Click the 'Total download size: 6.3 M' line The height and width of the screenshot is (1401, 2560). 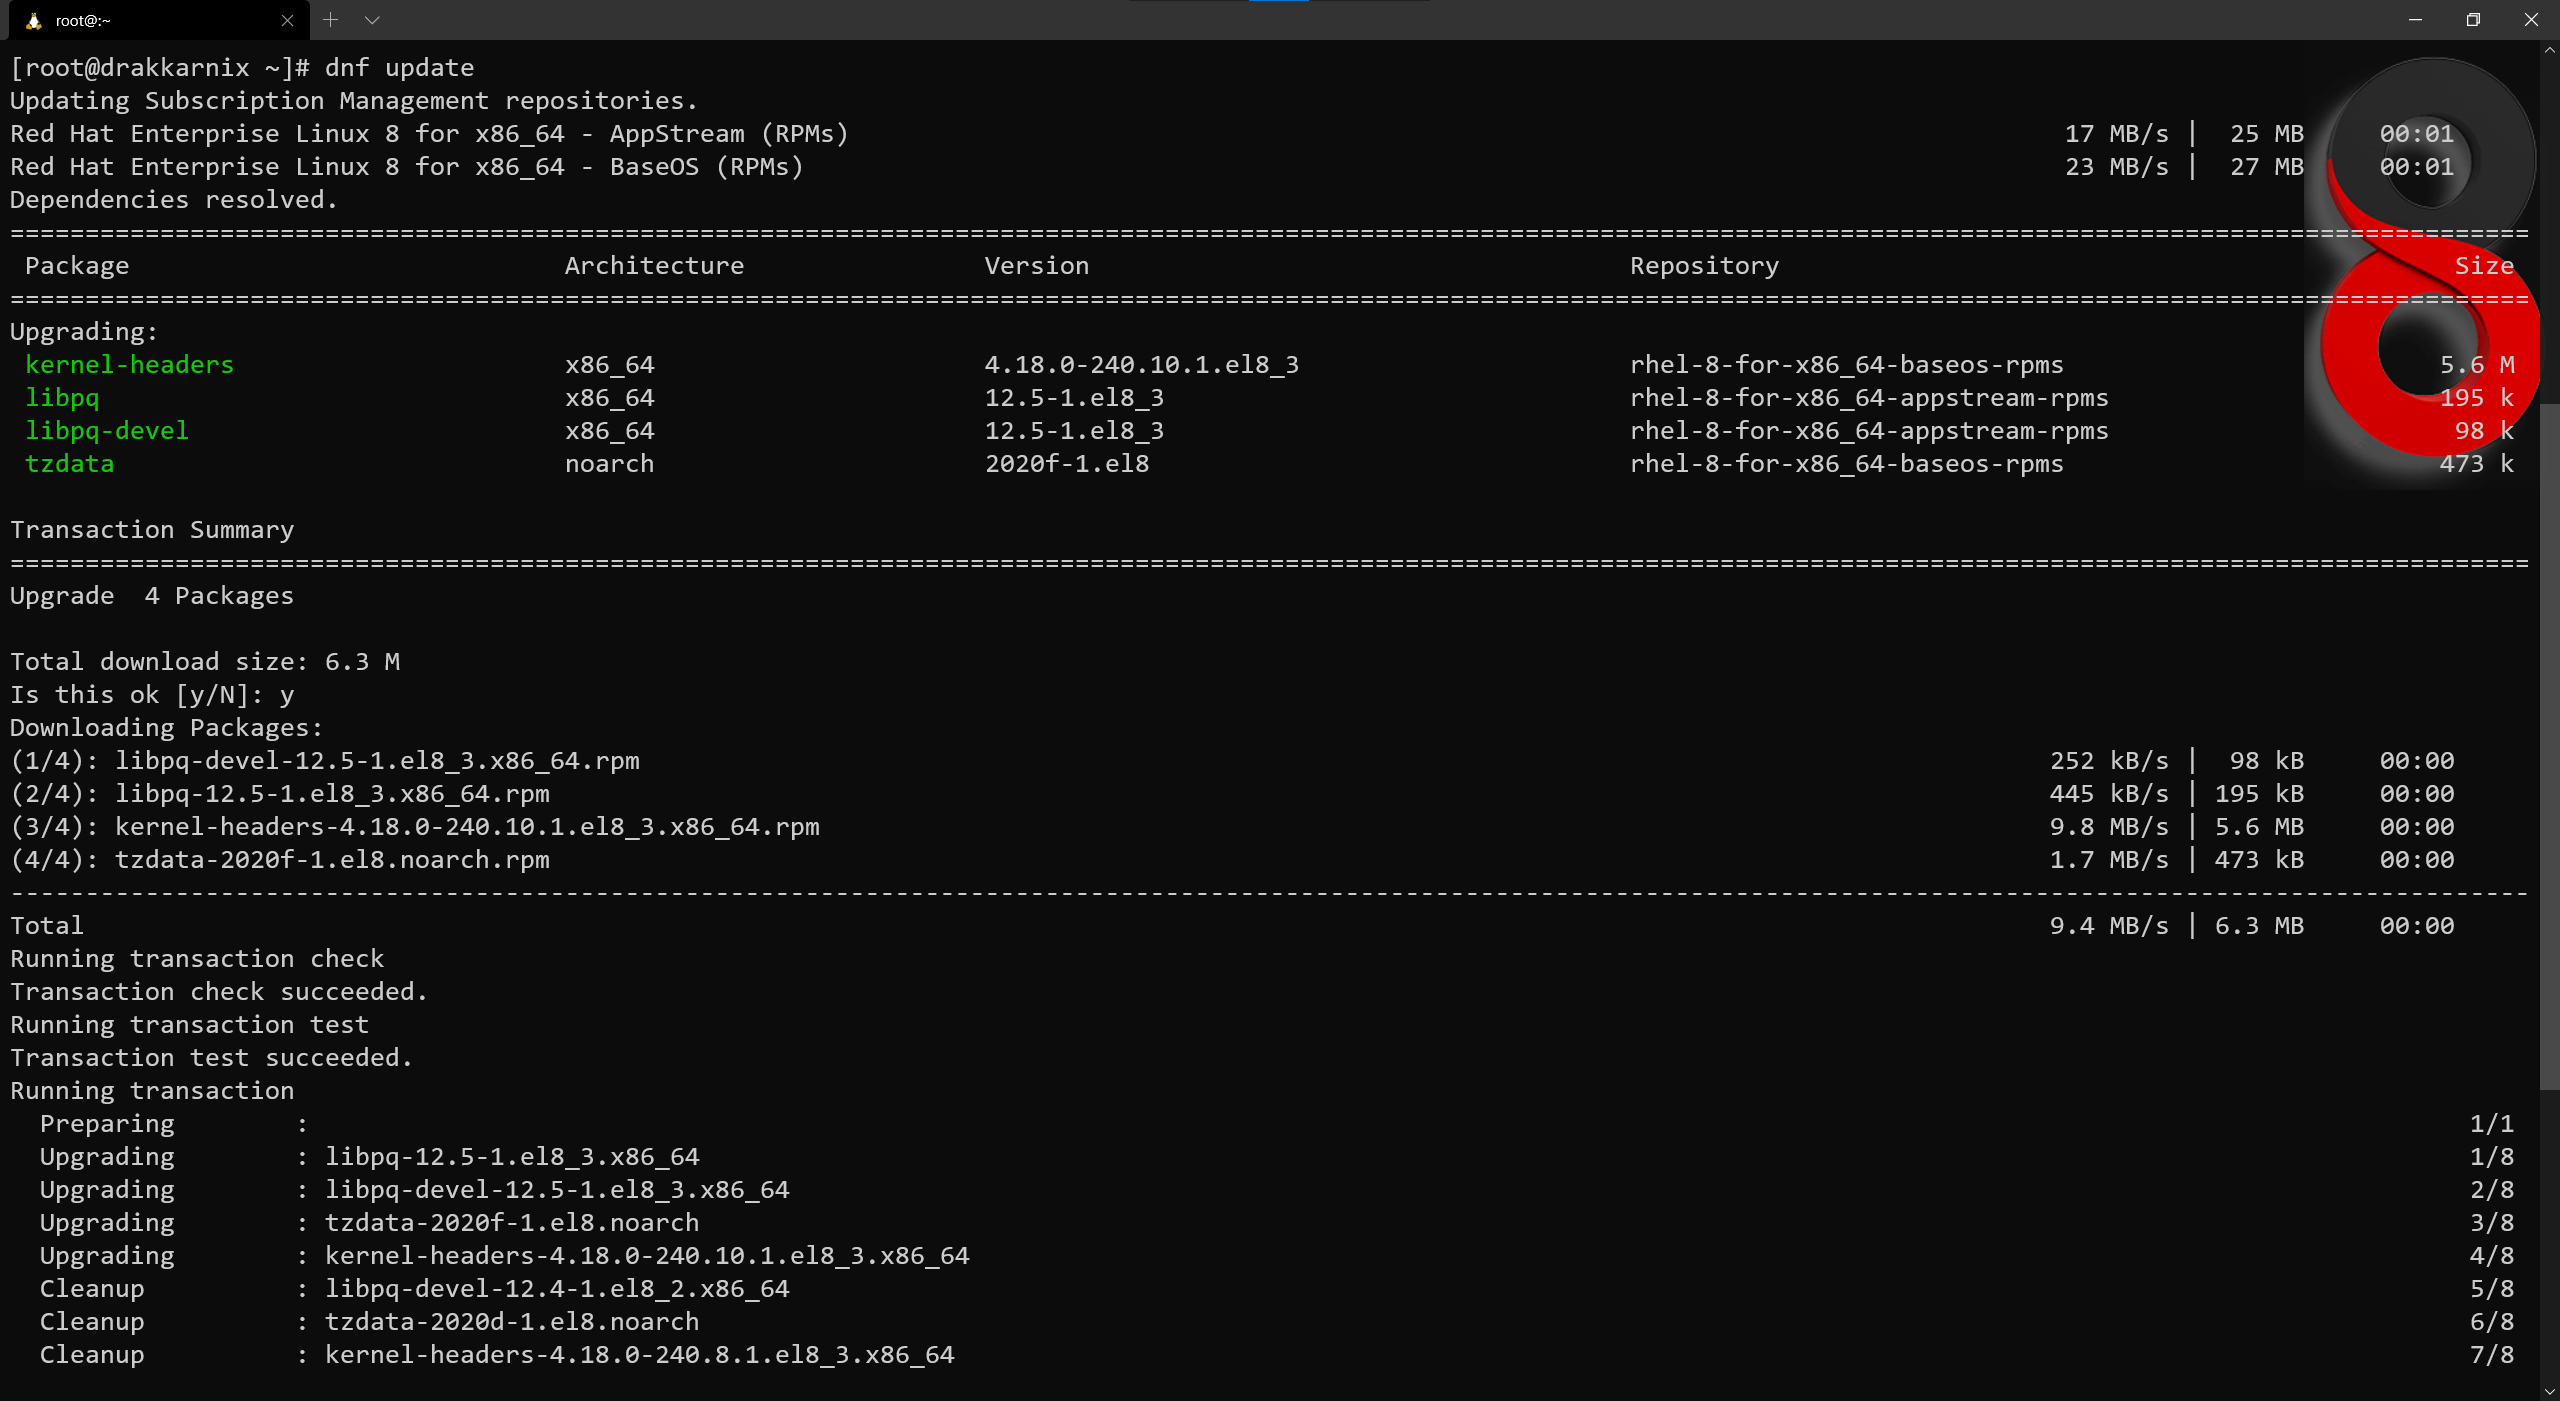tap(205, 662)
